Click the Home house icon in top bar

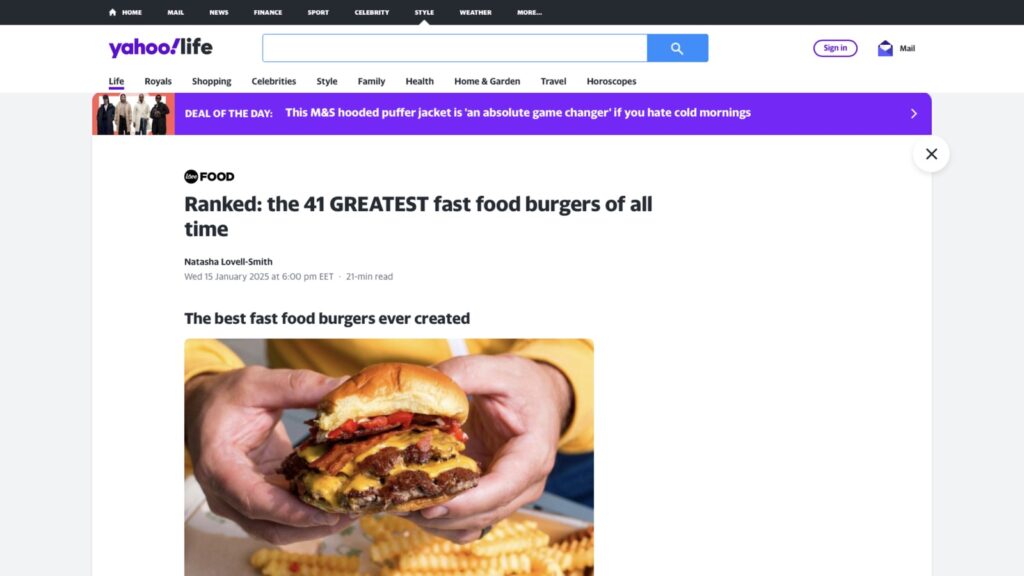pos(112,12)
